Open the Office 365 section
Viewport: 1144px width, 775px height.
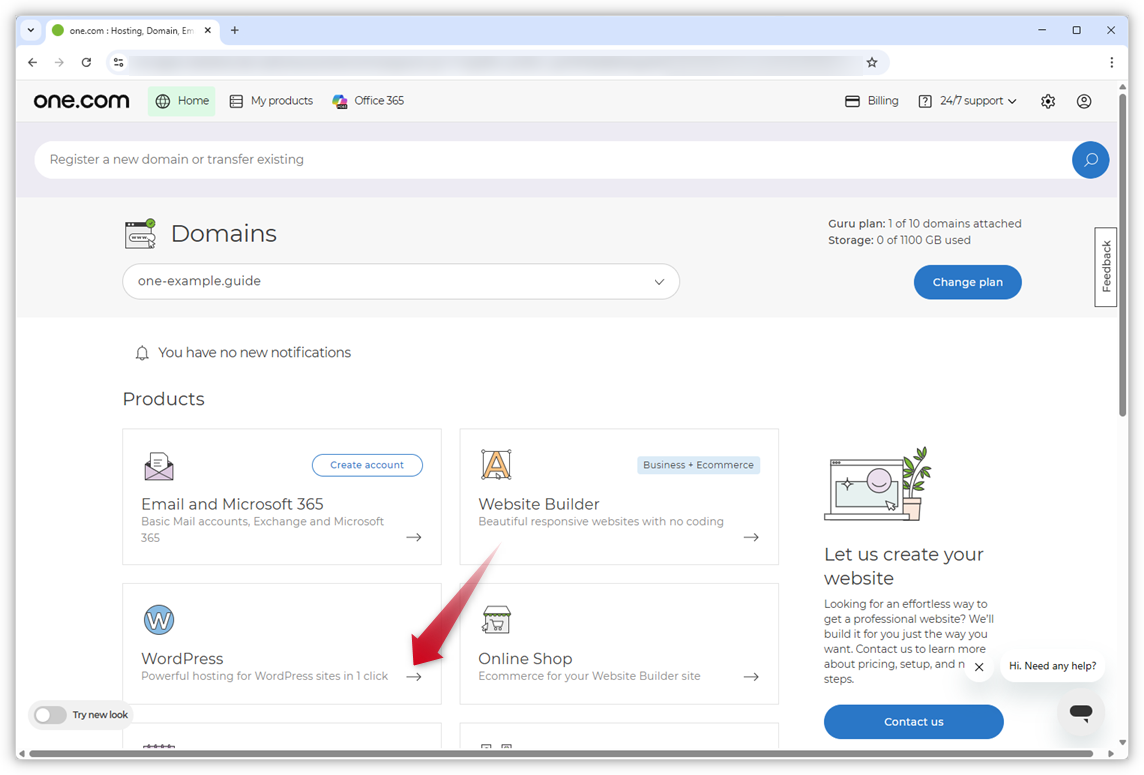[368, 100]
